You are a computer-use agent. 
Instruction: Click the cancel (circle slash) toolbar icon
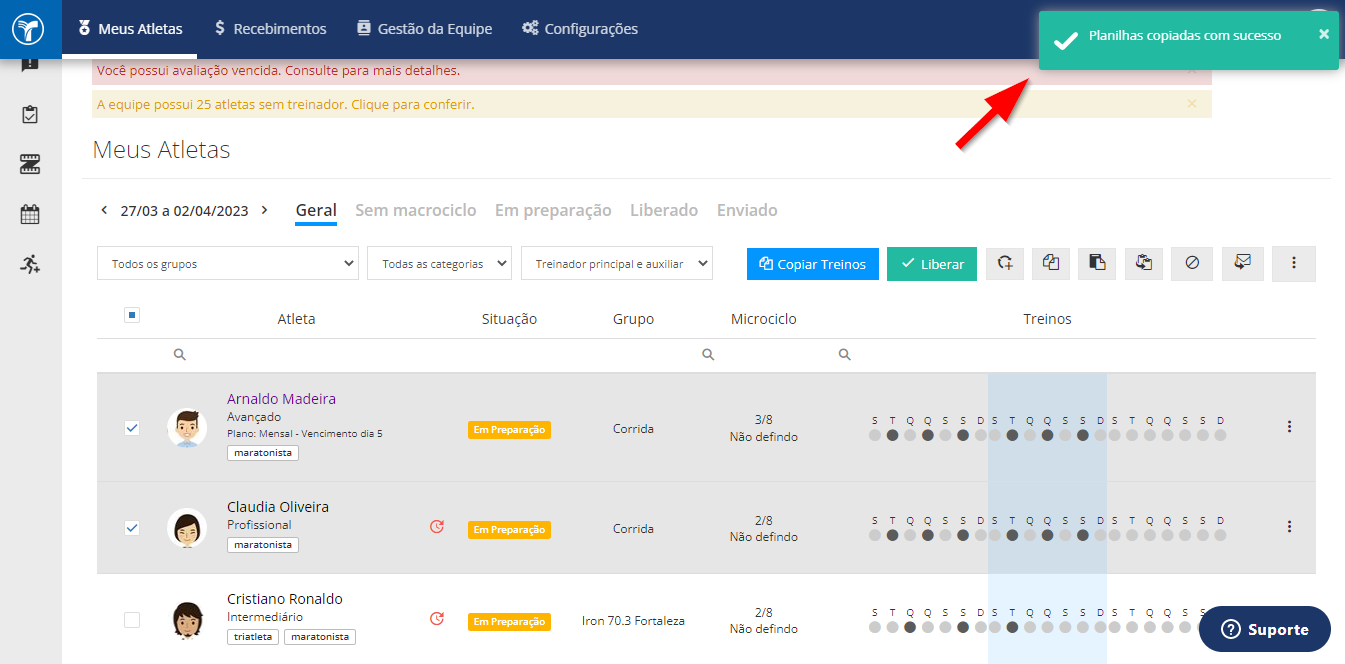[x=1192, y=263]
